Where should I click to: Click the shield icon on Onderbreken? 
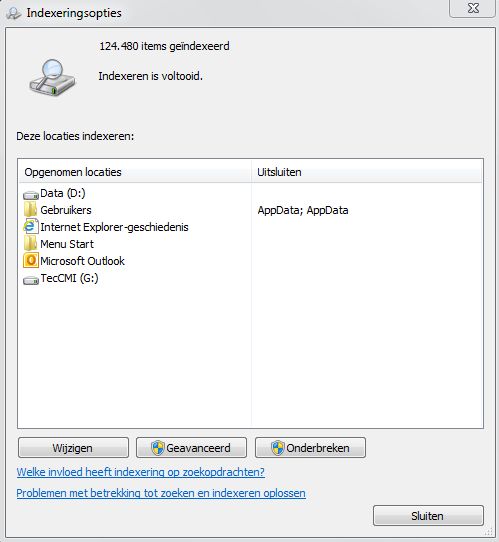277,448
